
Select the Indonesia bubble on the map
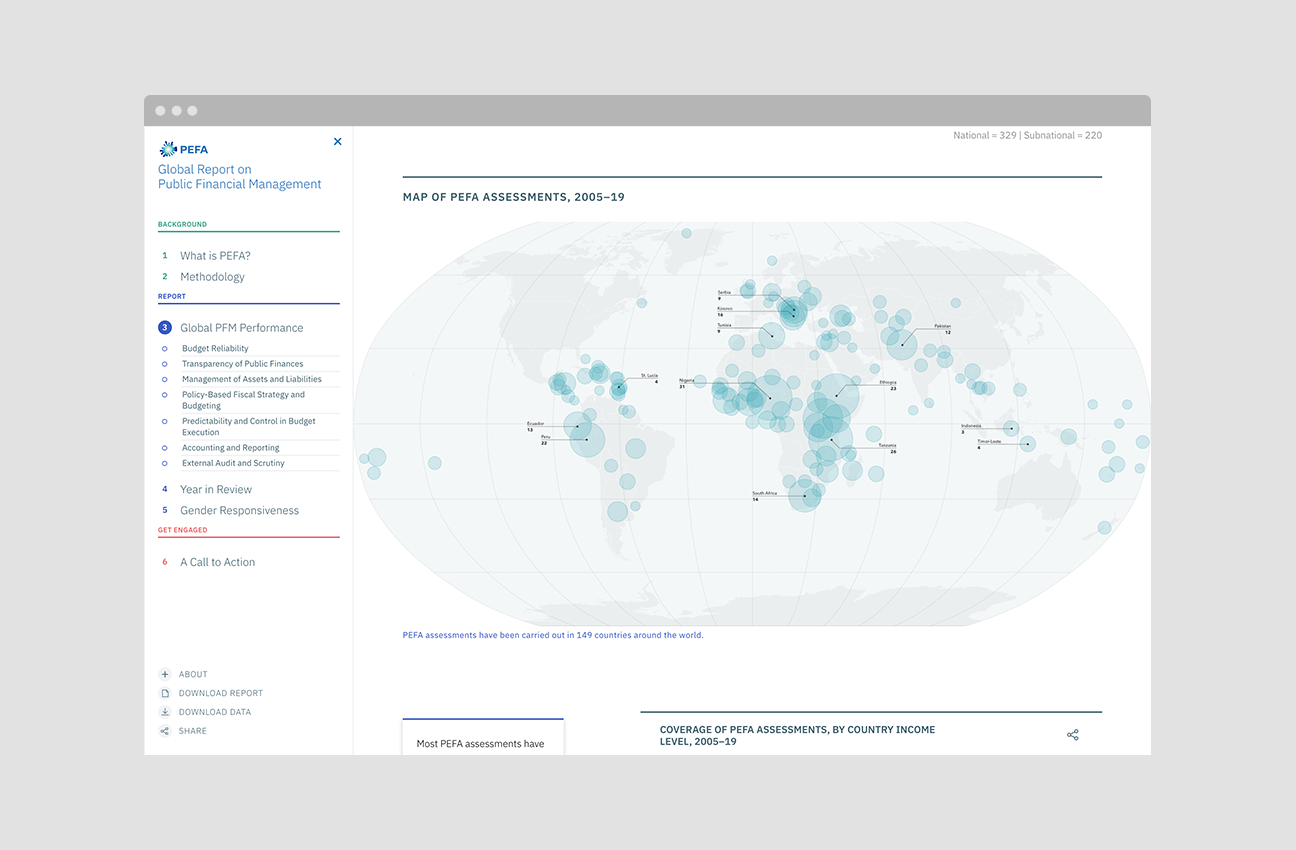(x=1011, y=429)
